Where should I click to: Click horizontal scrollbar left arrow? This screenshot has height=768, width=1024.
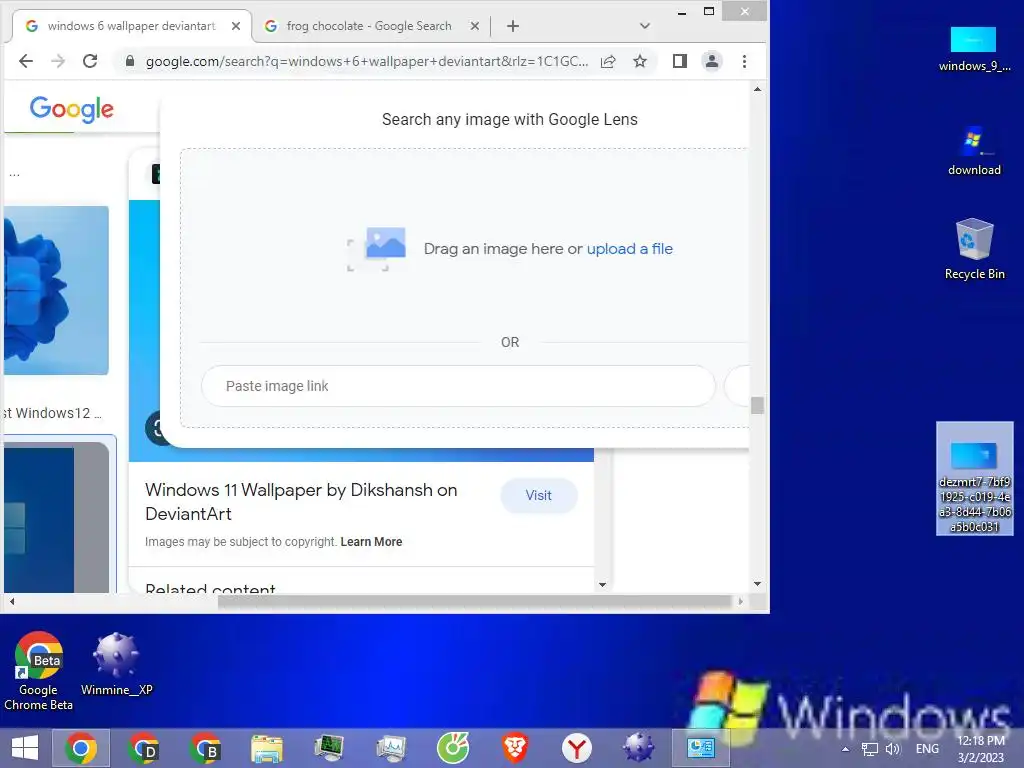[x=12, y=601]
